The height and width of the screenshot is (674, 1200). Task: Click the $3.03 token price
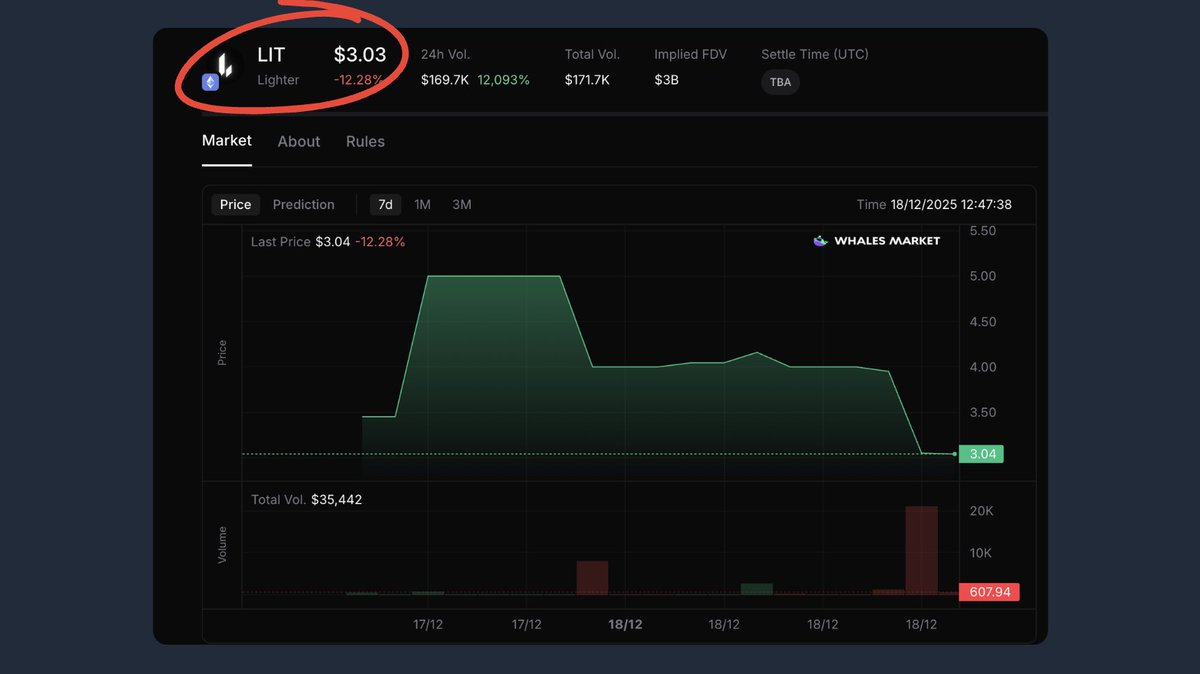[360, 54]
